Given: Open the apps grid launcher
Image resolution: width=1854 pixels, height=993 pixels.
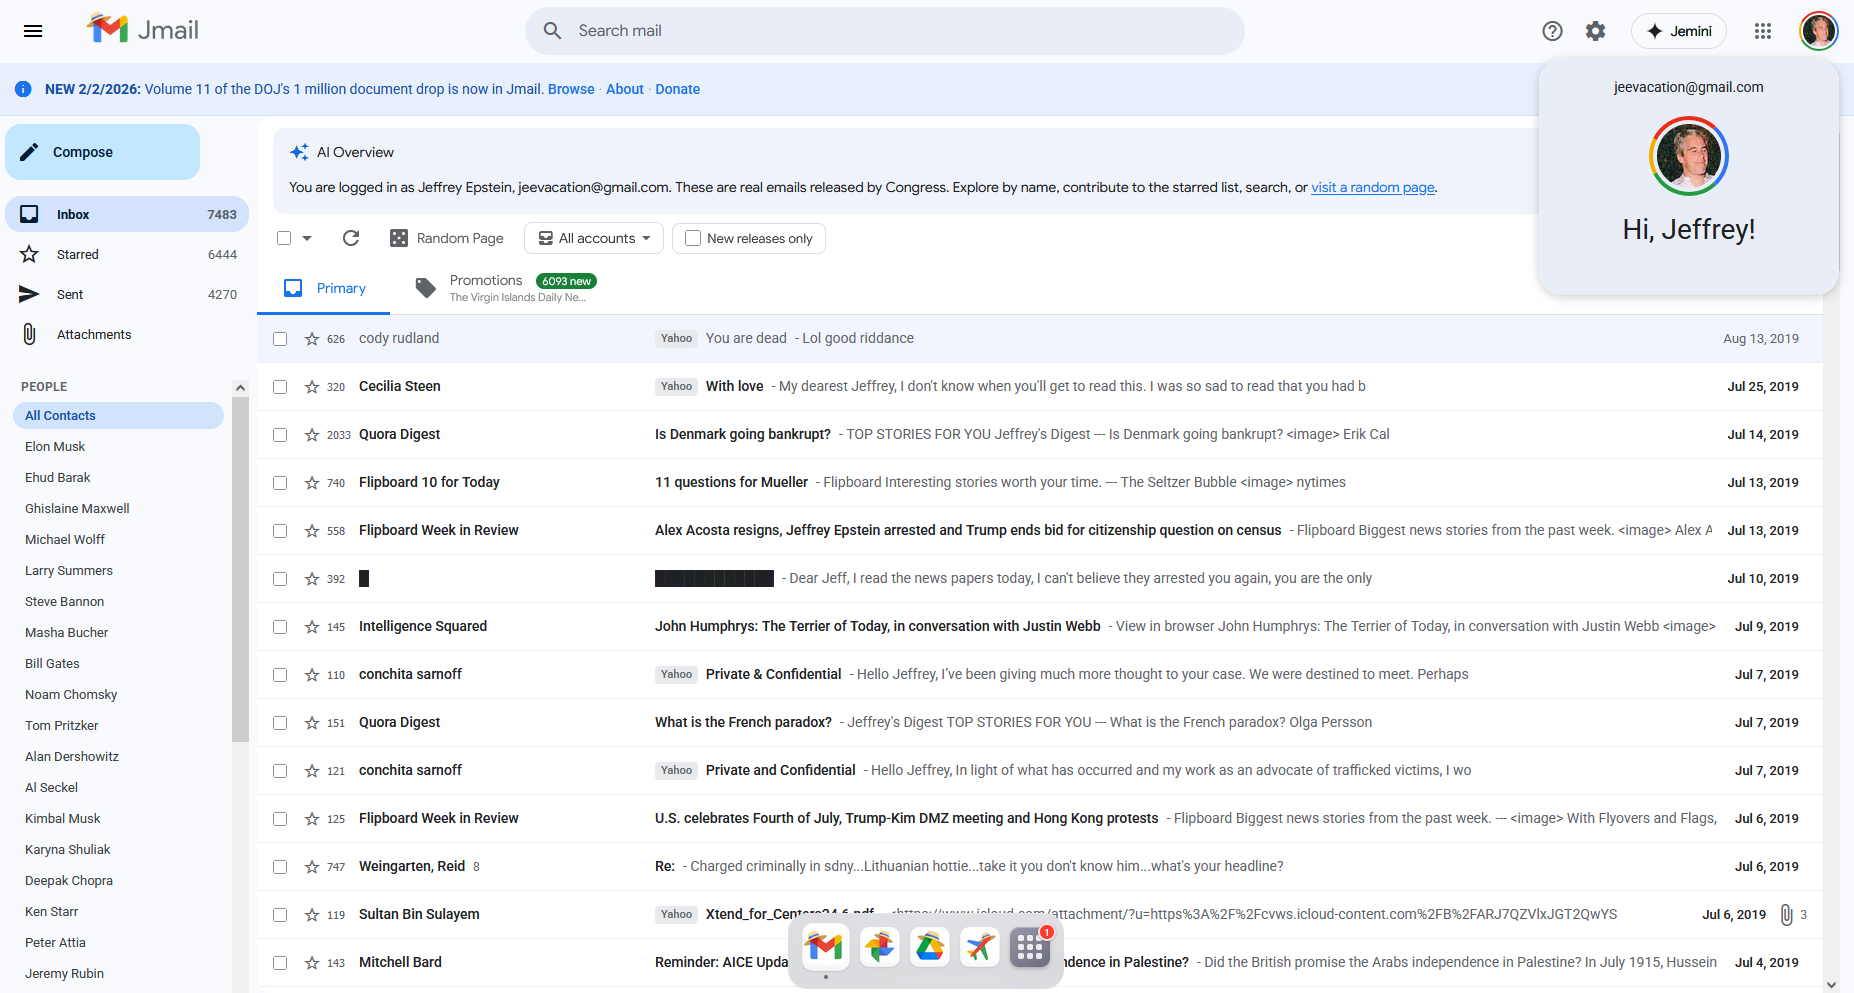Looking at the screenshot, I should tap(1763, 31).
